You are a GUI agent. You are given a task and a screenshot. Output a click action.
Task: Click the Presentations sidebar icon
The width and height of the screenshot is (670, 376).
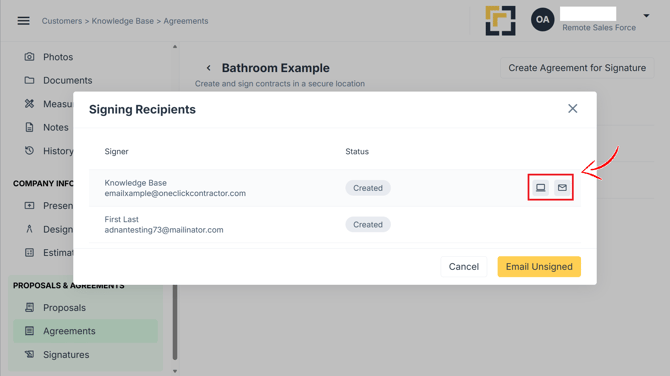pos(29,206)
